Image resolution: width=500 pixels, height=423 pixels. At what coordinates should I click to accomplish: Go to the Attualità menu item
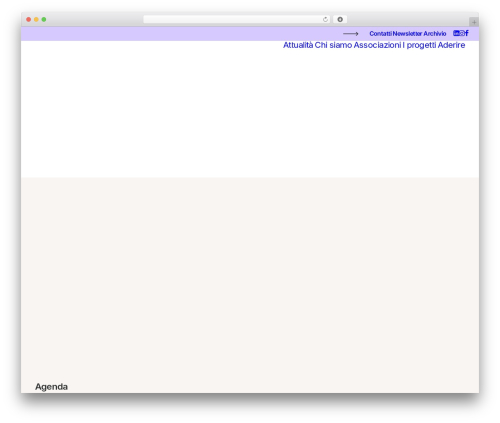(x=298, y=45)
